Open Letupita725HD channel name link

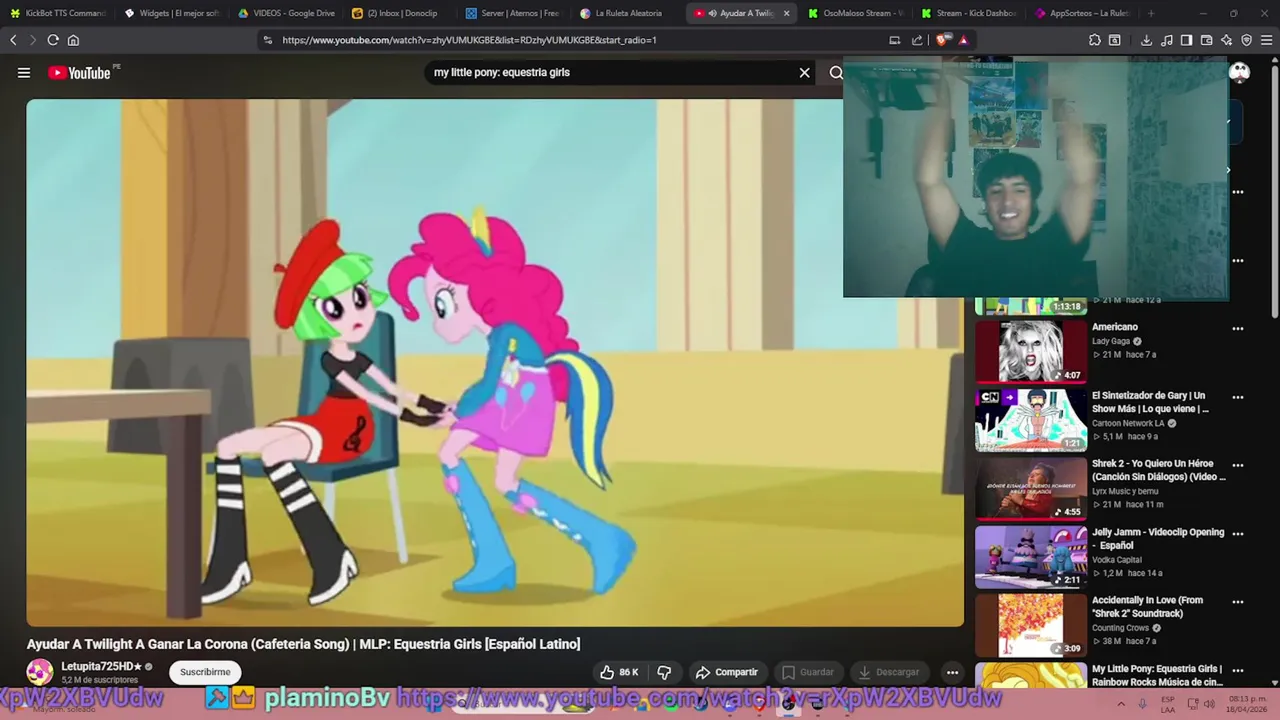click(x=101, y=666)
